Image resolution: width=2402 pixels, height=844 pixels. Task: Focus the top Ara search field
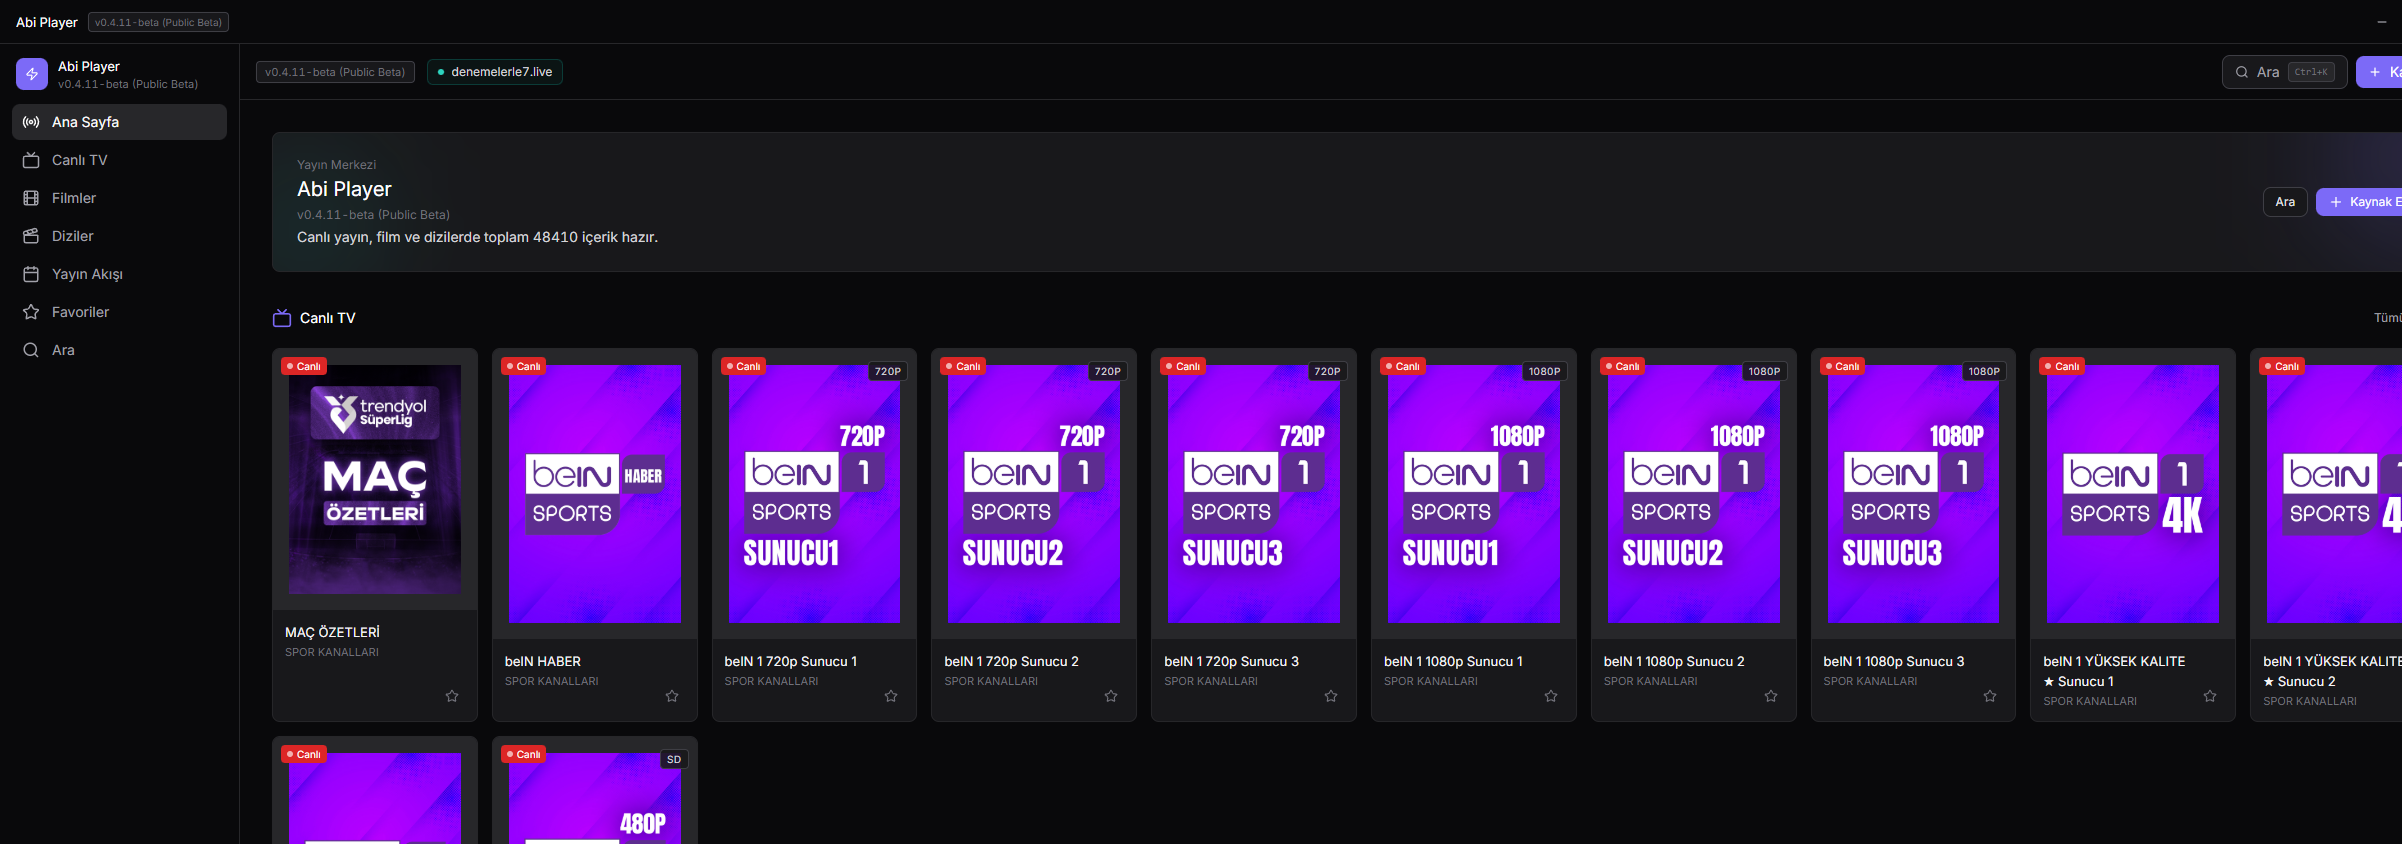[x=2284, y=72]
